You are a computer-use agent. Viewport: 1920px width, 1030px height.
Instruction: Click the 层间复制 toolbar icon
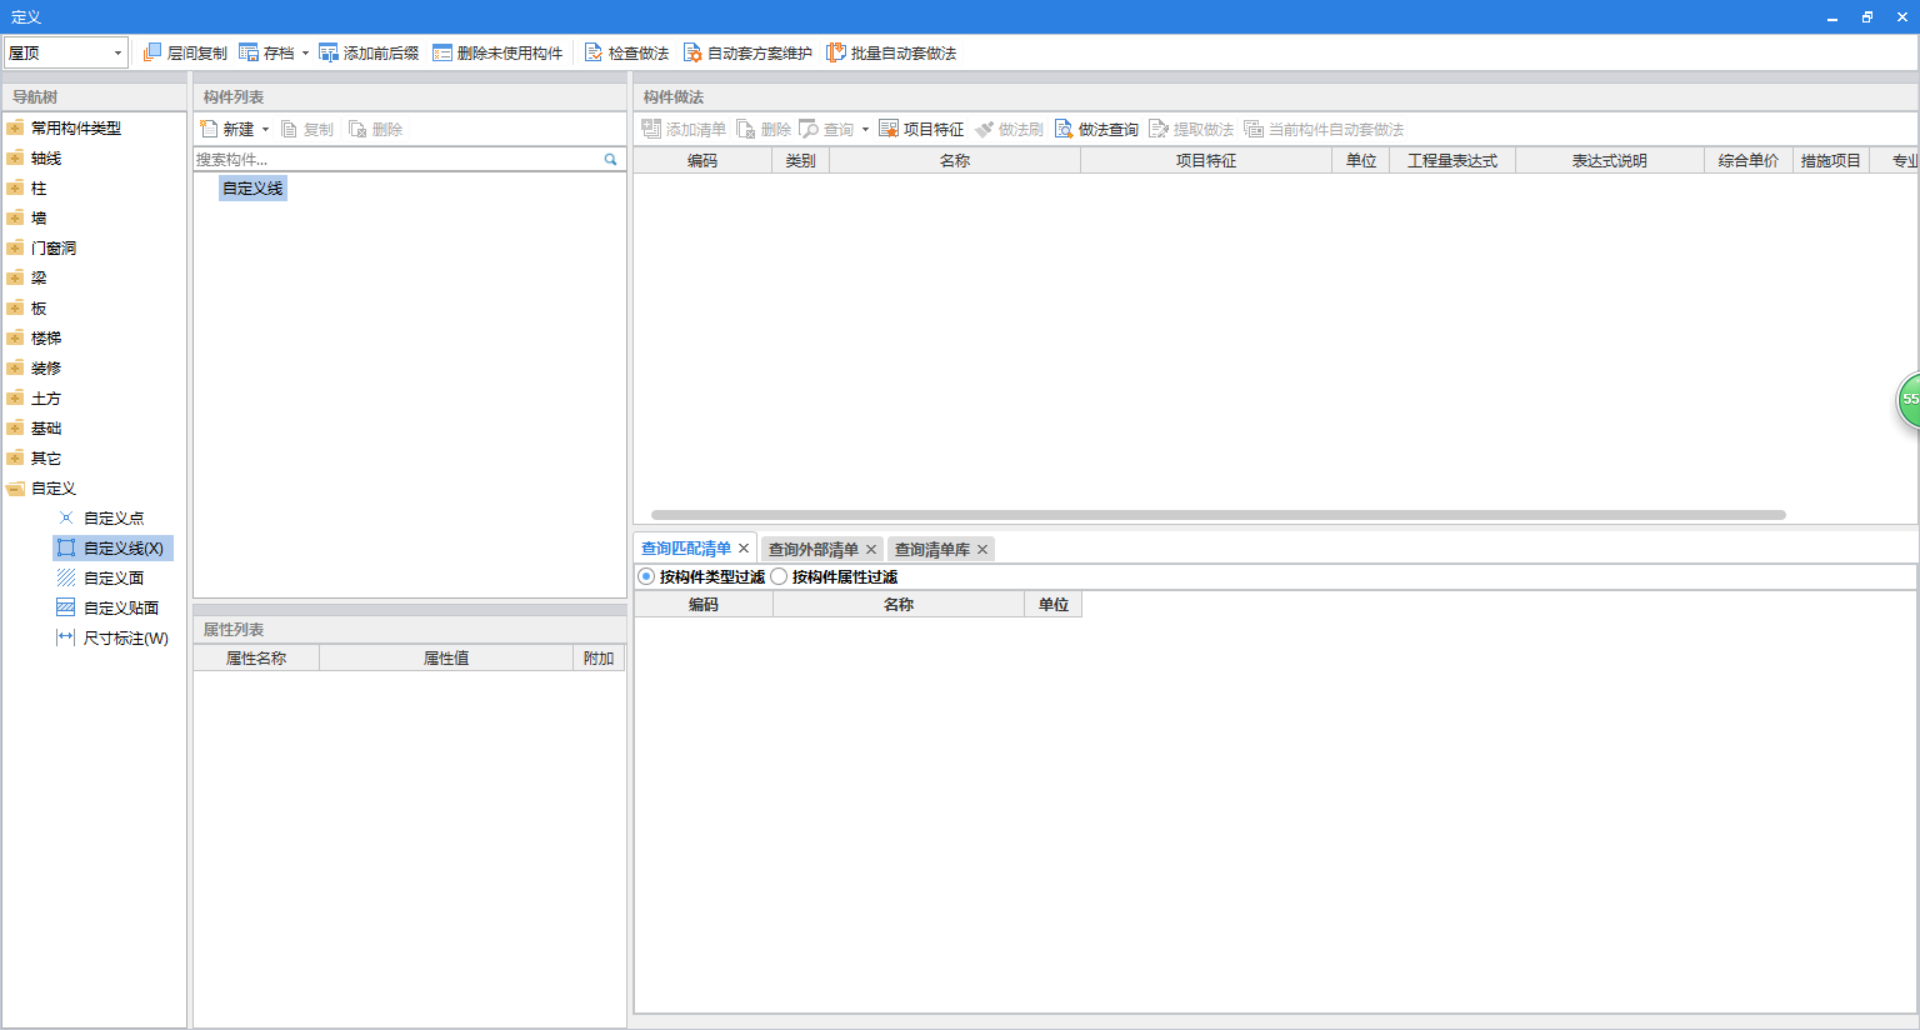(152, 52)
